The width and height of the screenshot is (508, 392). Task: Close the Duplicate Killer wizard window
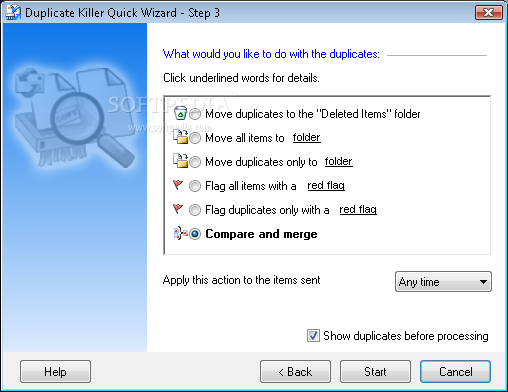(489, 13)
